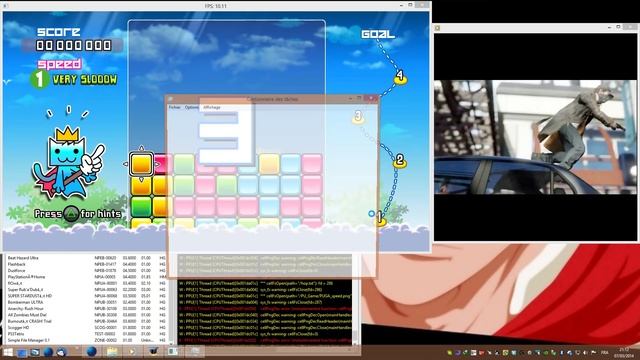
Task: Select PS3Tetris in the game list
Action: click(x=87, y=334)
